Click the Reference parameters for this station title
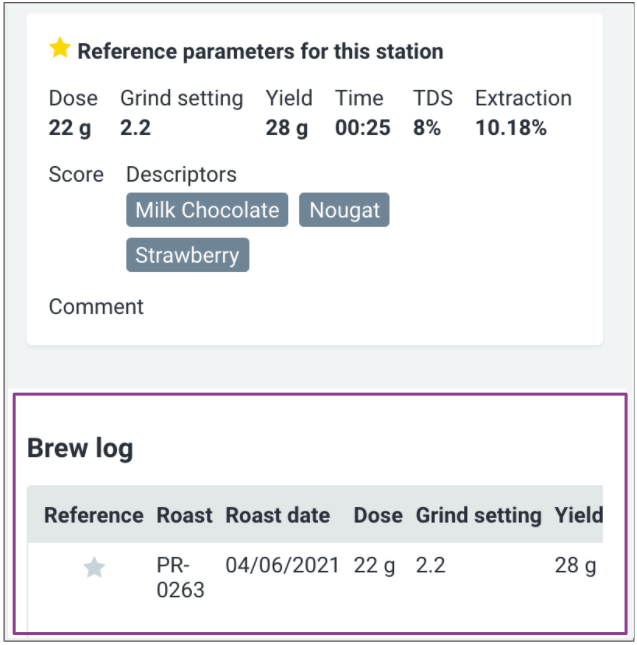Image resolution: width=637 pixels, height=645 pixels. tap(260, 51)
